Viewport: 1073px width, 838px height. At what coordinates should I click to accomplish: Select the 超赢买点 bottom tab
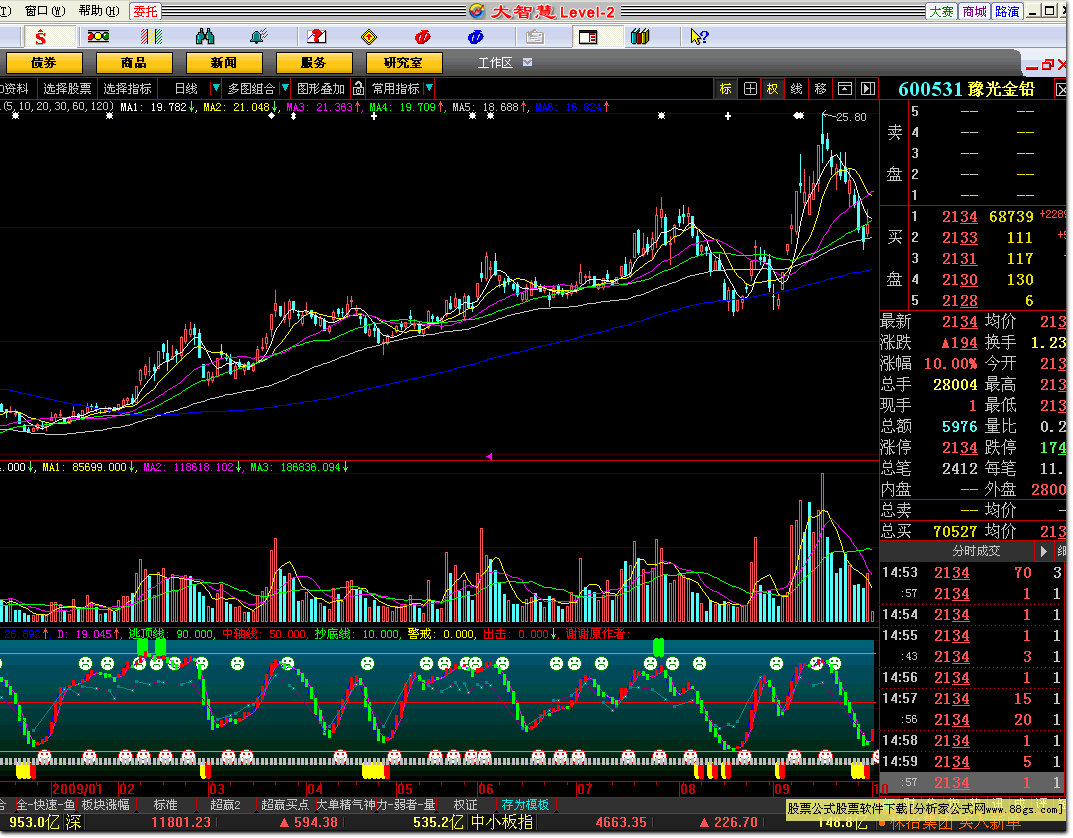[285, 805]
